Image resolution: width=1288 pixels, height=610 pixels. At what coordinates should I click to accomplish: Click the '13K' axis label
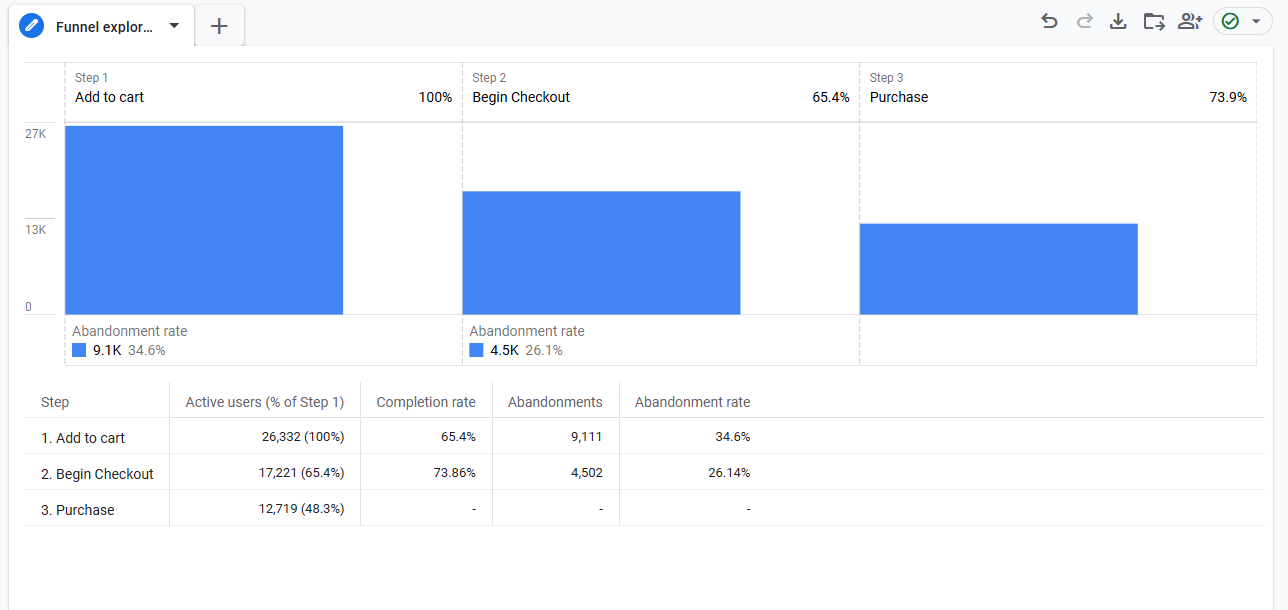(x=36, y=230)
